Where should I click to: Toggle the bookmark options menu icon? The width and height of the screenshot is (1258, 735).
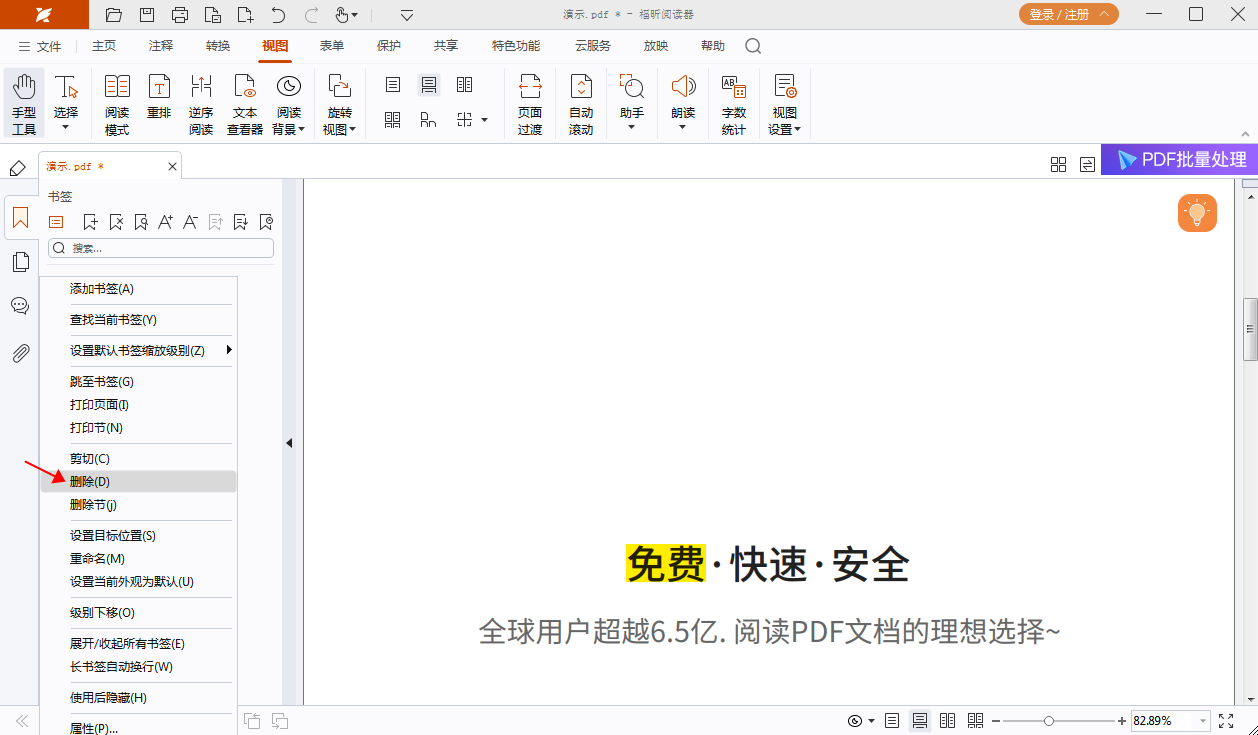[x=56, y=222]
